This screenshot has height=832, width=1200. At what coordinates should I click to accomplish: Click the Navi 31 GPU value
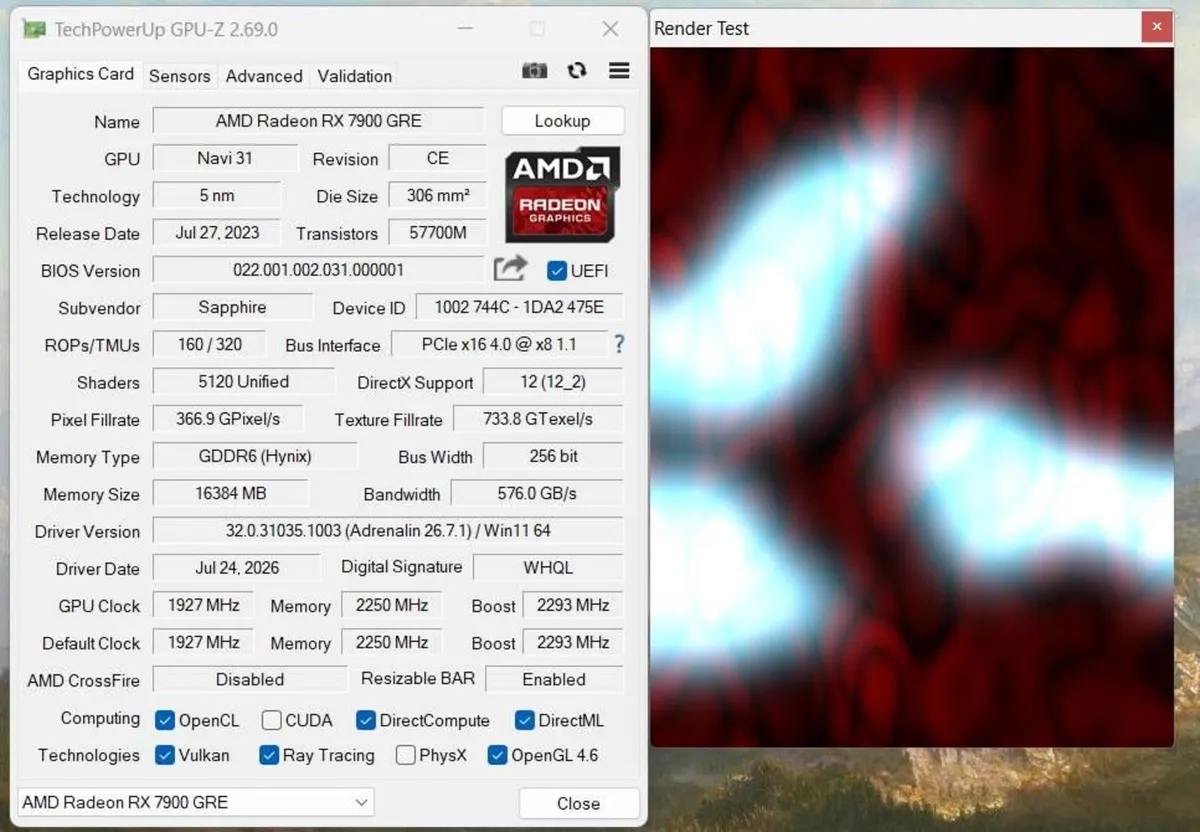click(x=225, y=158)
